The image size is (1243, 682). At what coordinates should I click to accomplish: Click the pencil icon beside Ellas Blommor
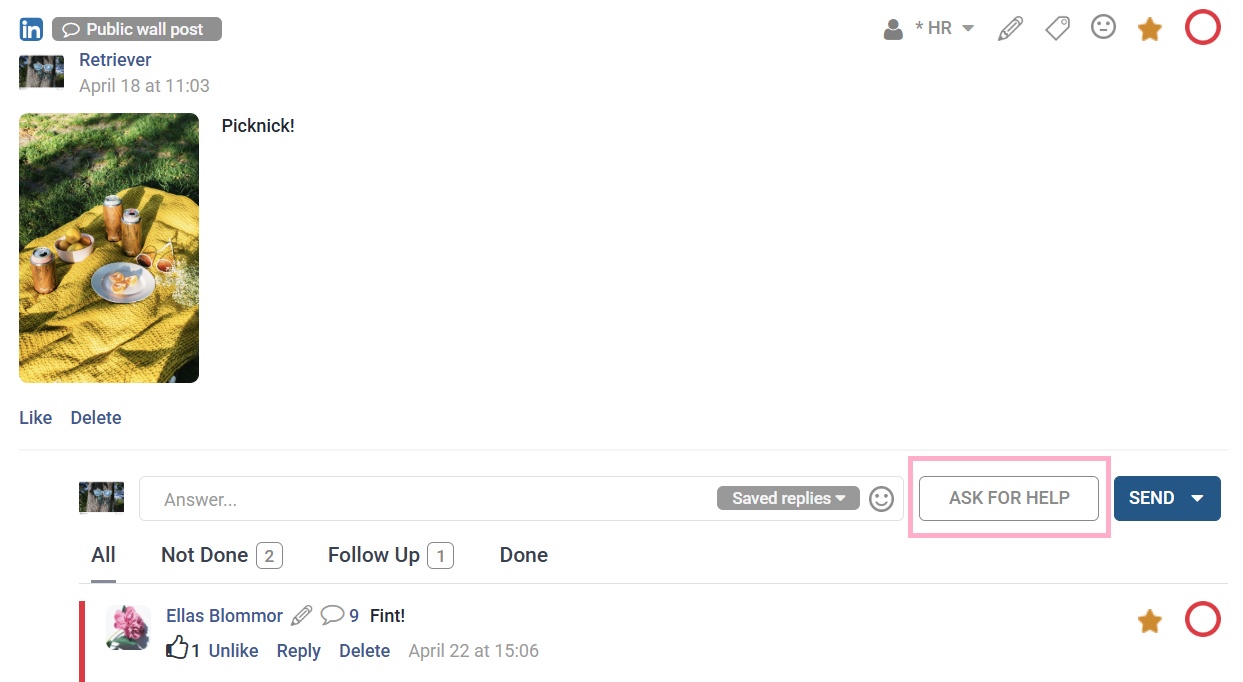tap(301, 615)
